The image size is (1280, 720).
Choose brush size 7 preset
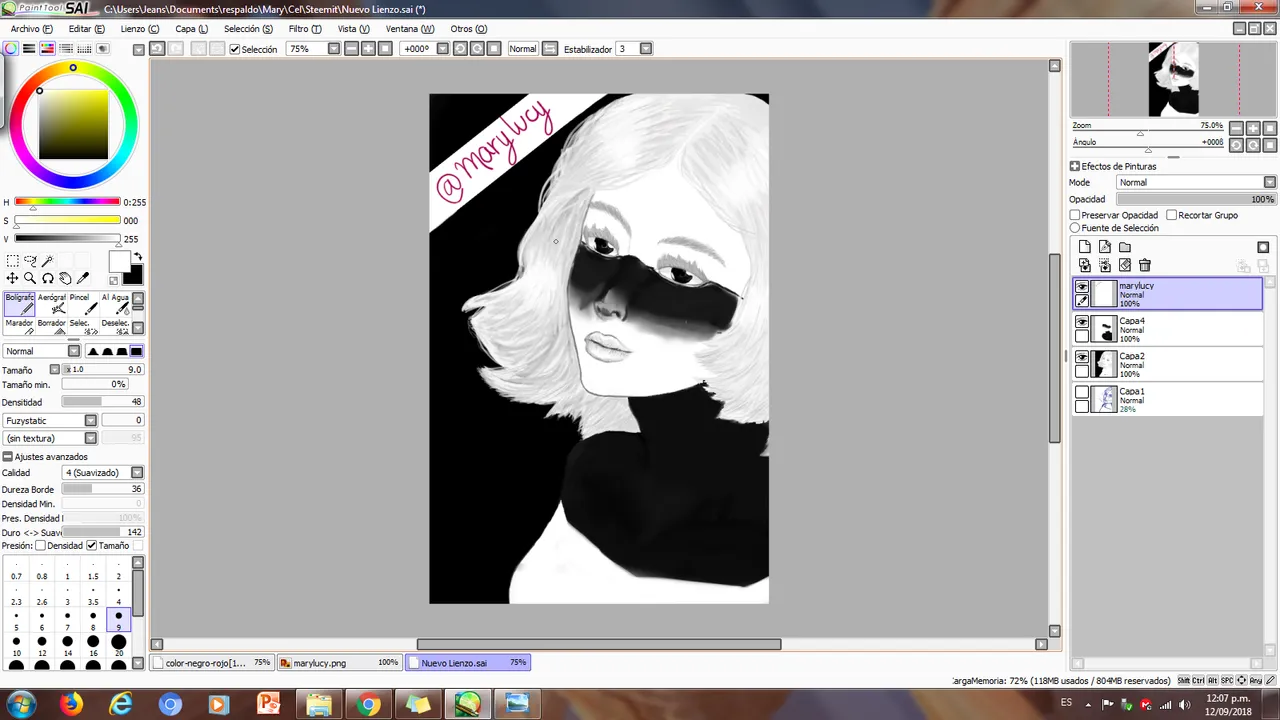tap(67, 622)
